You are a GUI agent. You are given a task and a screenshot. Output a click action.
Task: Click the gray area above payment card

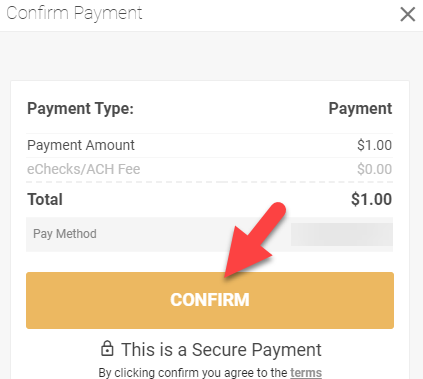coord(211,56)
